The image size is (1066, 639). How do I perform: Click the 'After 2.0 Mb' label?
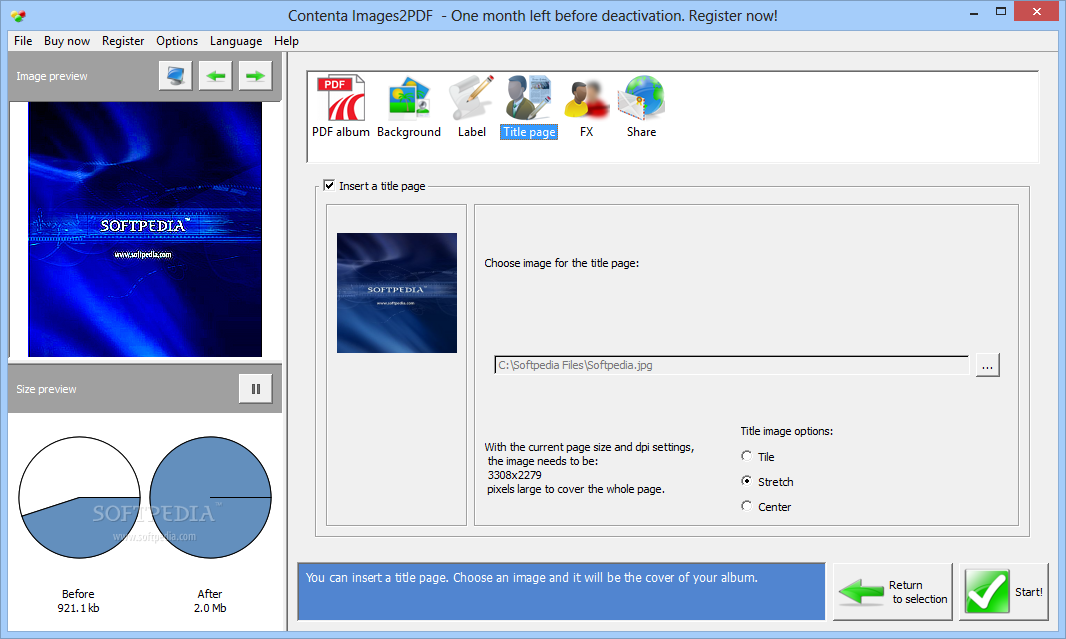210,601
